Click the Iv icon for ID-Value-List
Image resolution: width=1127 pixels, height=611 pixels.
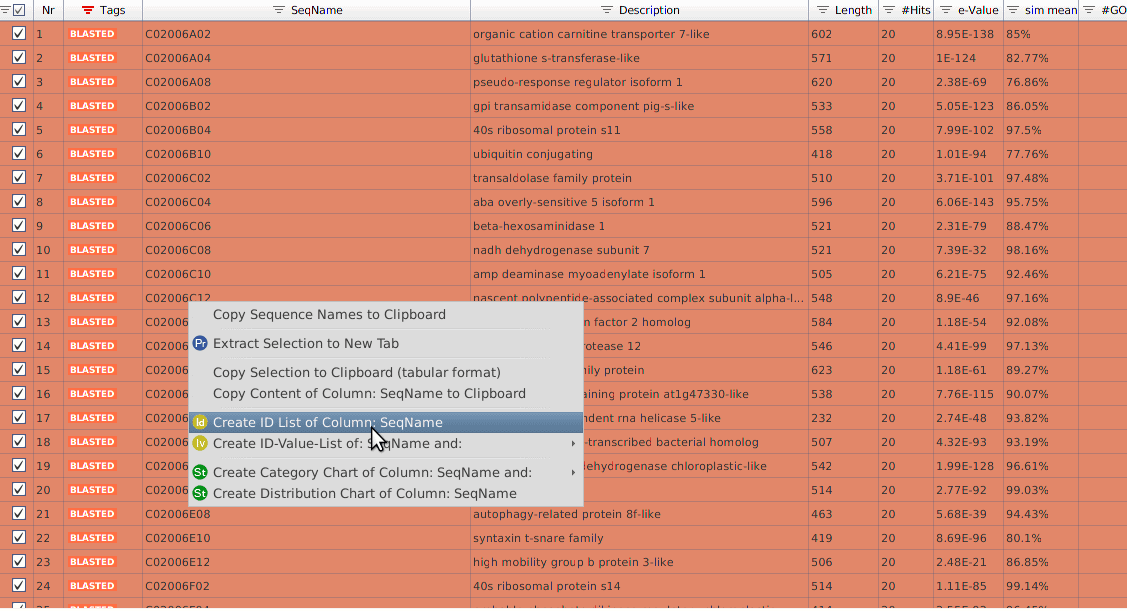click(x=200, y=442)
